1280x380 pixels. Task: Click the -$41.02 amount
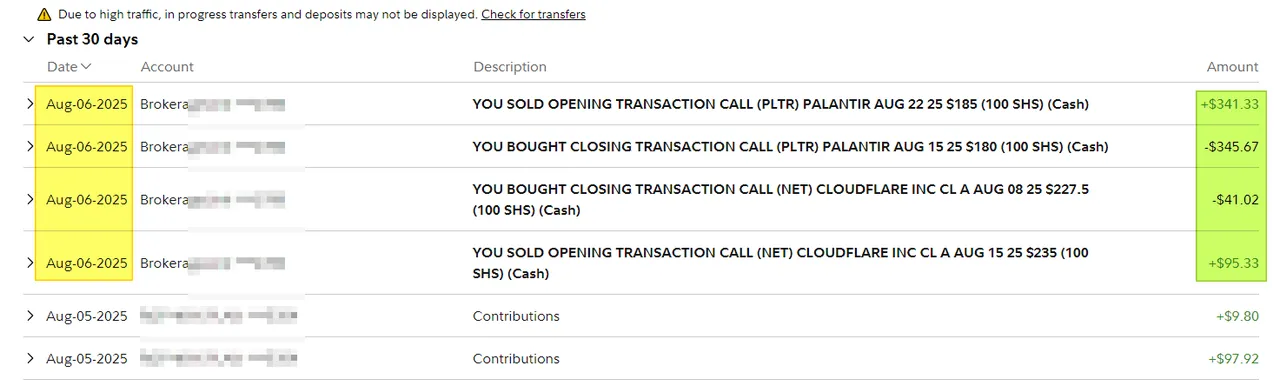1236,200
